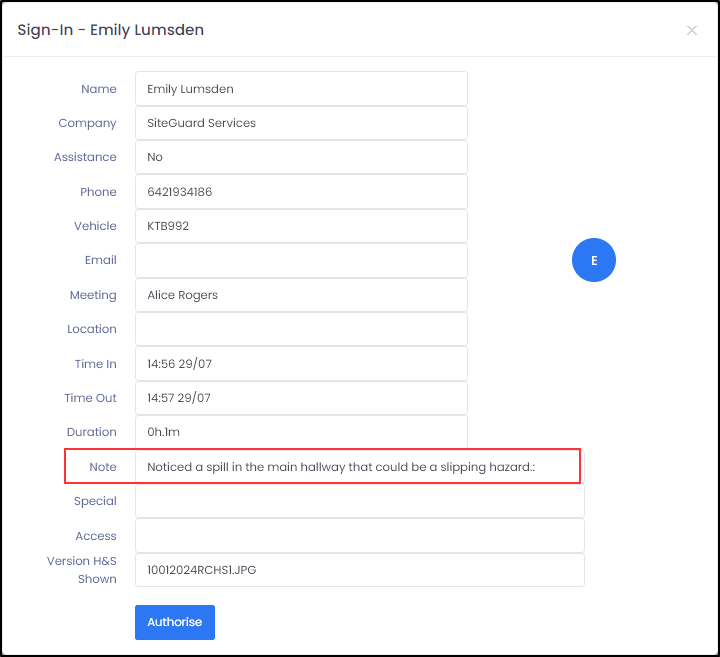Focus the Assistance field showing No
This screenshot has width=720, height=657.
[x=301, y=157]
